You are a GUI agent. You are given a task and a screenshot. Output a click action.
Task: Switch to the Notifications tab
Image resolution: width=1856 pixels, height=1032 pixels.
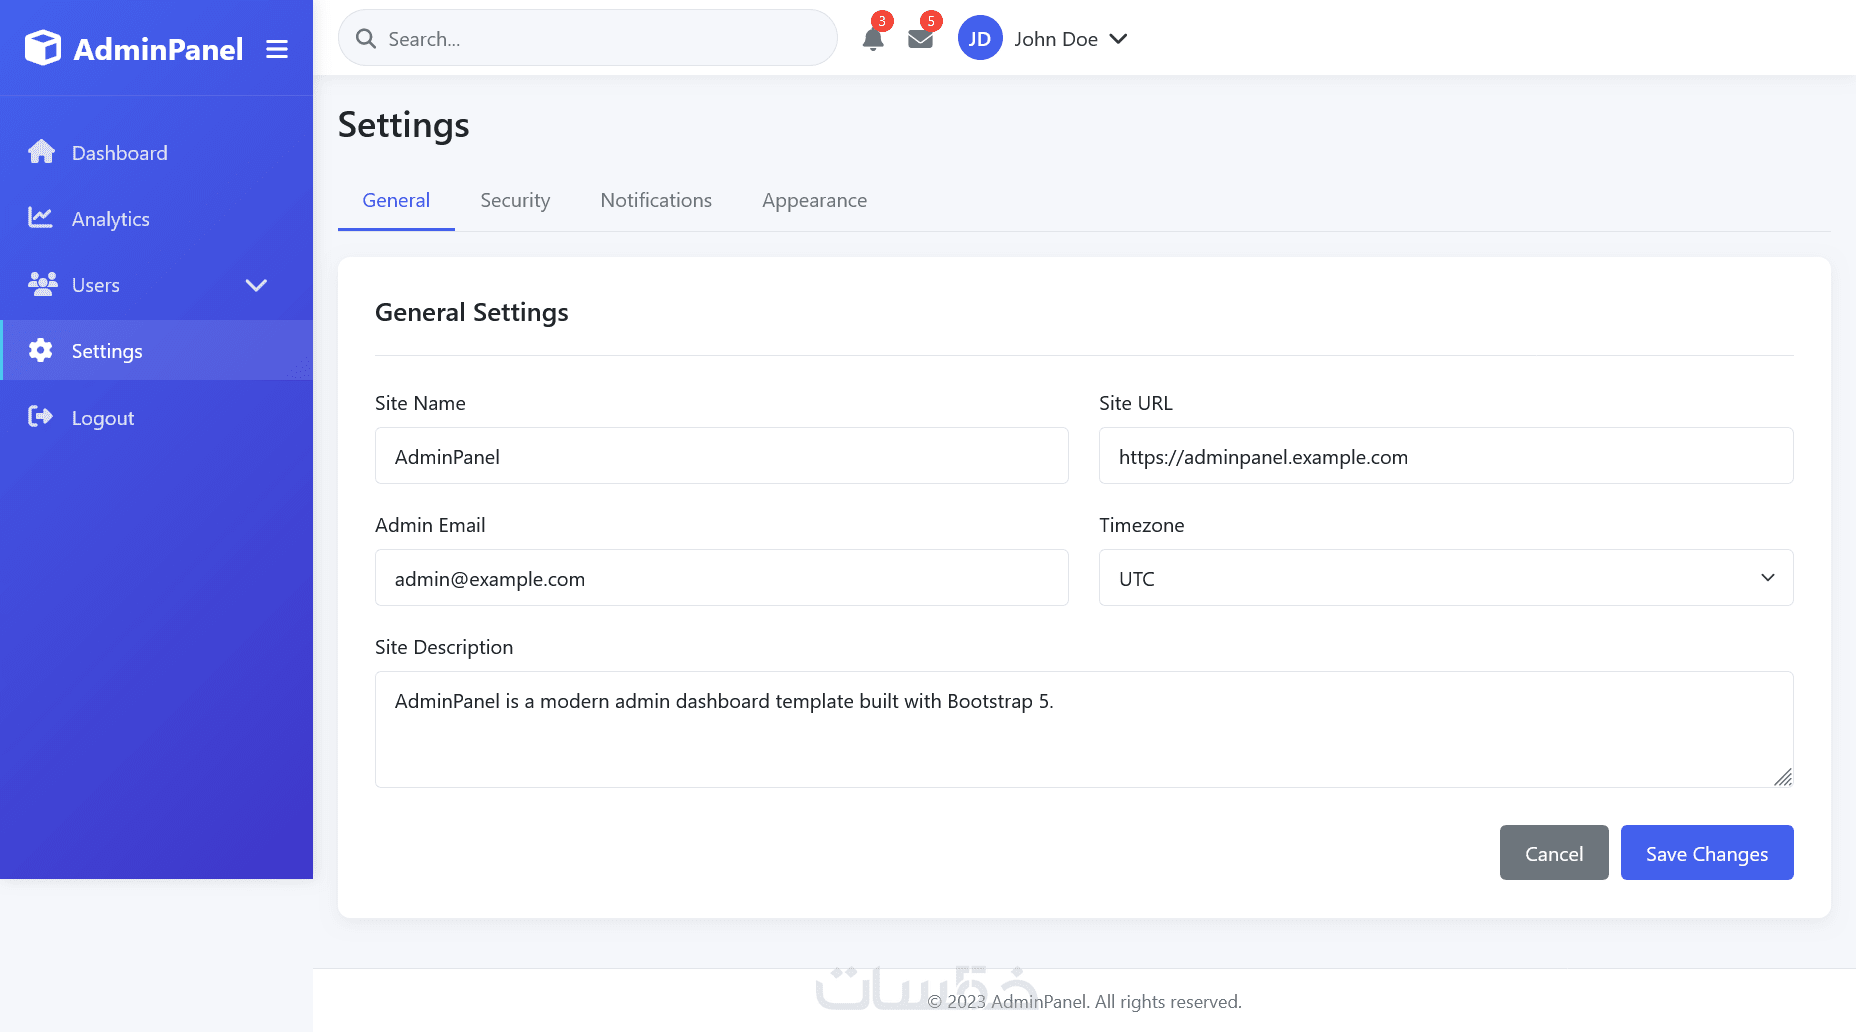(x=656, y=200)
